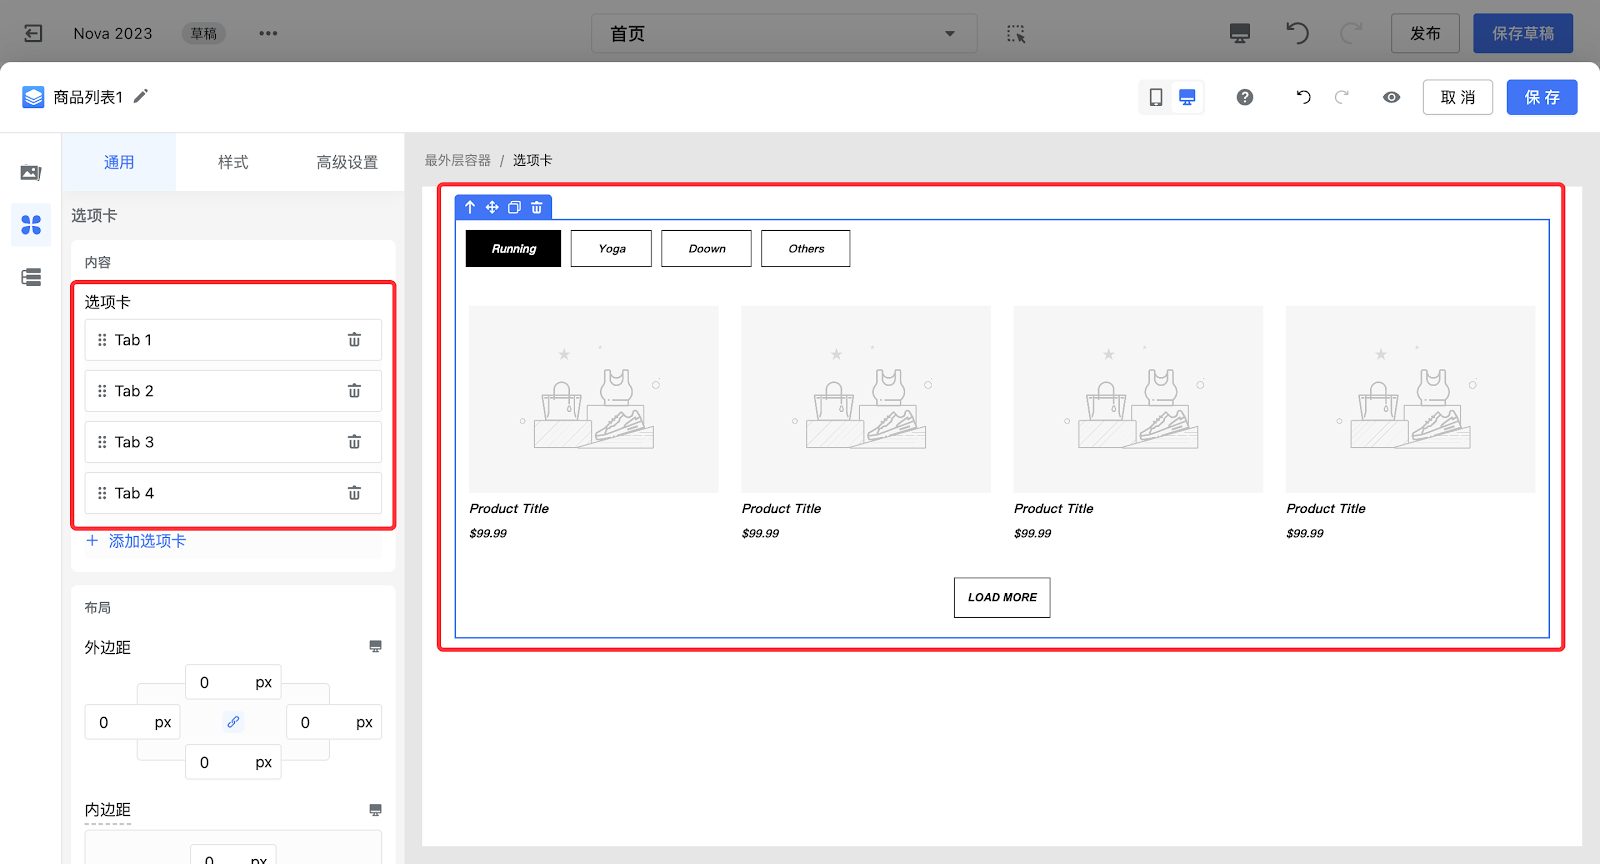Click the duplicate icon on selected block toolbar
Image resolution: width=1600 pixels, height=864 pixels.
coord(514,207)
